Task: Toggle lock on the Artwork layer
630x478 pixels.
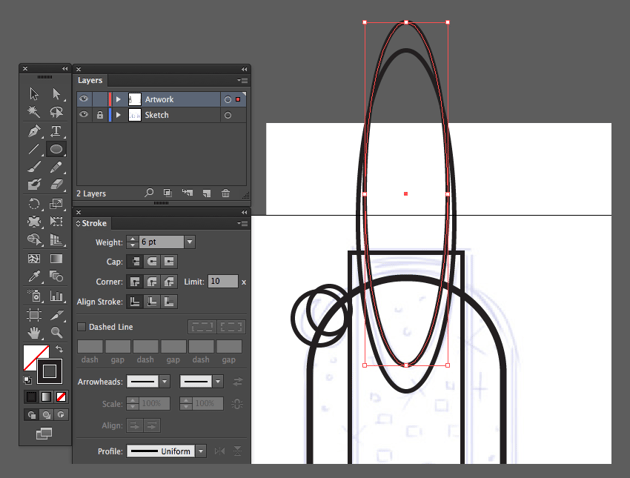Action: (x=100, y=99)
